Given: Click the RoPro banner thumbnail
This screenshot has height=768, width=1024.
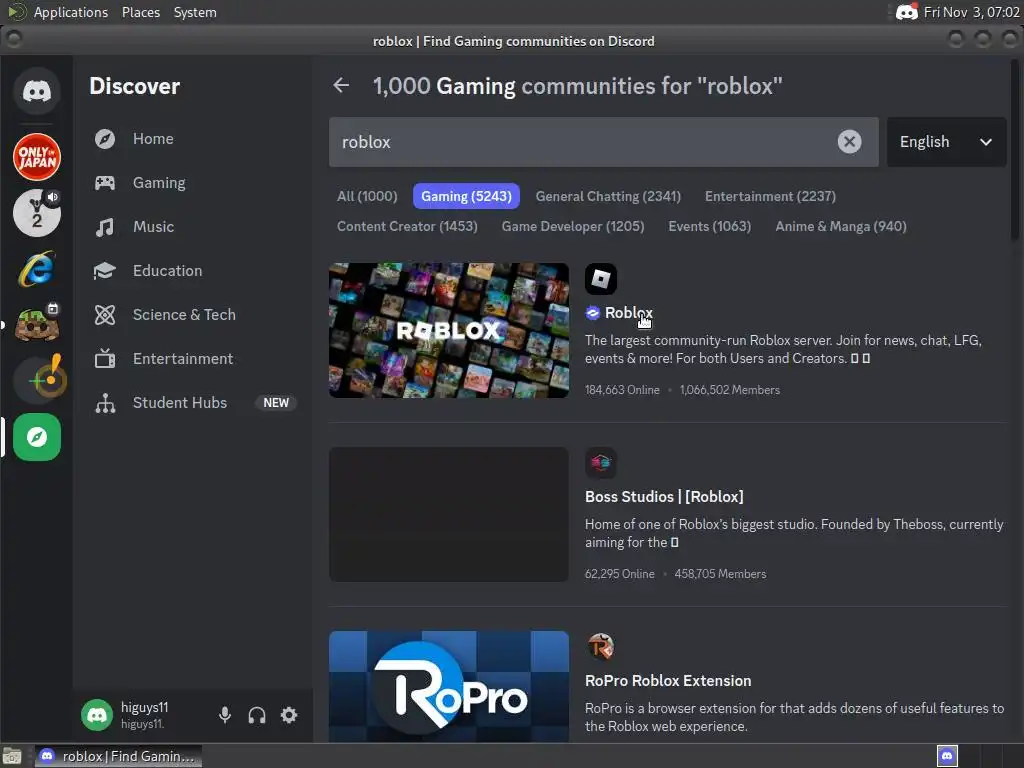Looking at the screenshot, I should pyautogui.click(x=449, y=686).
